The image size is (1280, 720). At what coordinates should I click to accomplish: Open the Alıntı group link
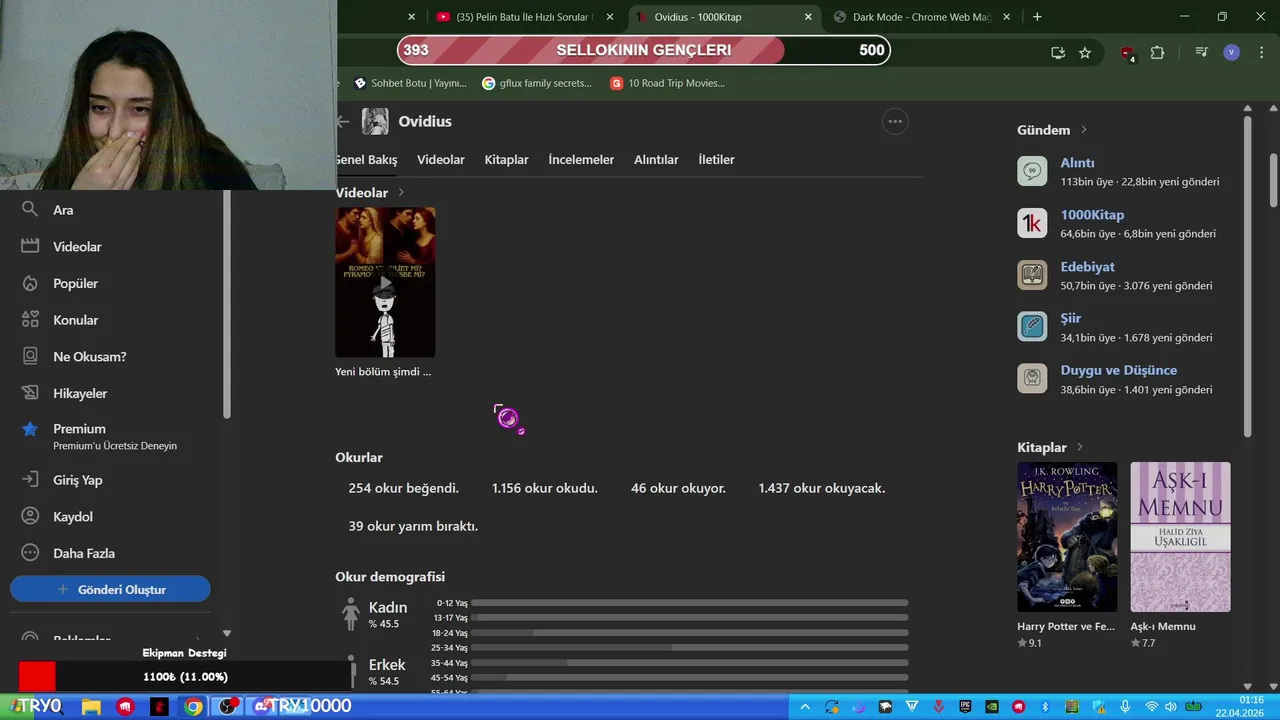tap(1077, 163)
